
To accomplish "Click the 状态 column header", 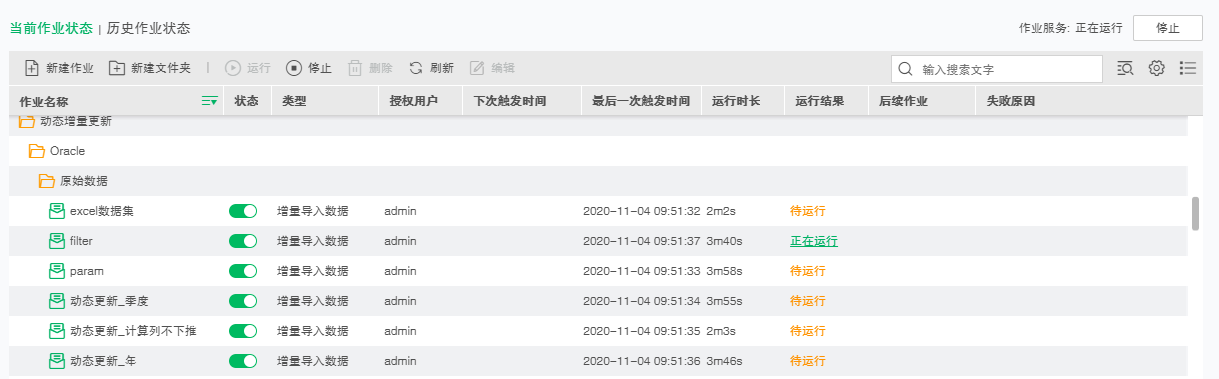I will tap(246, 101).
